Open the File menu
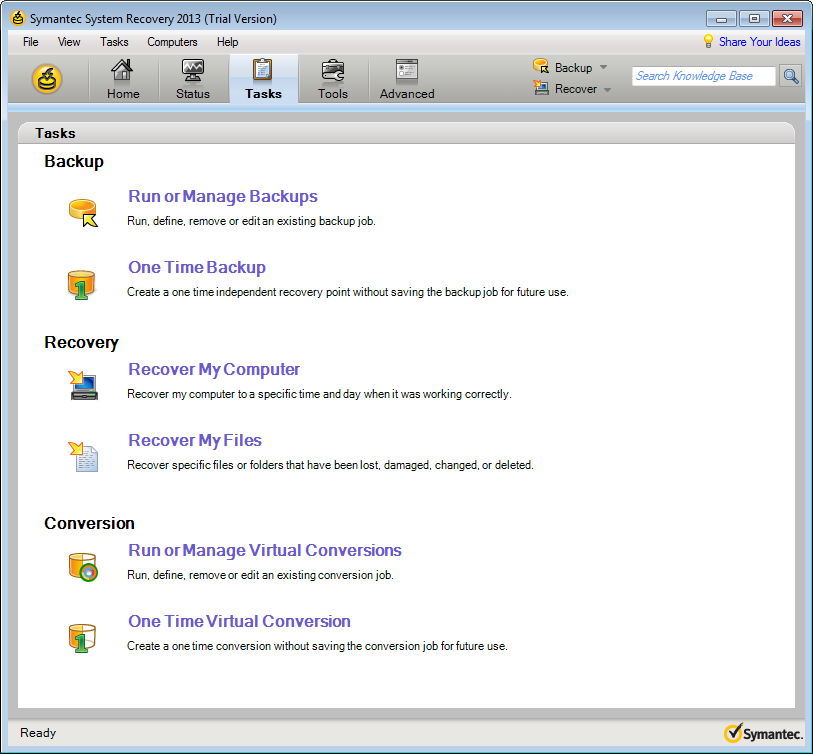 click(x=31, y=42)
